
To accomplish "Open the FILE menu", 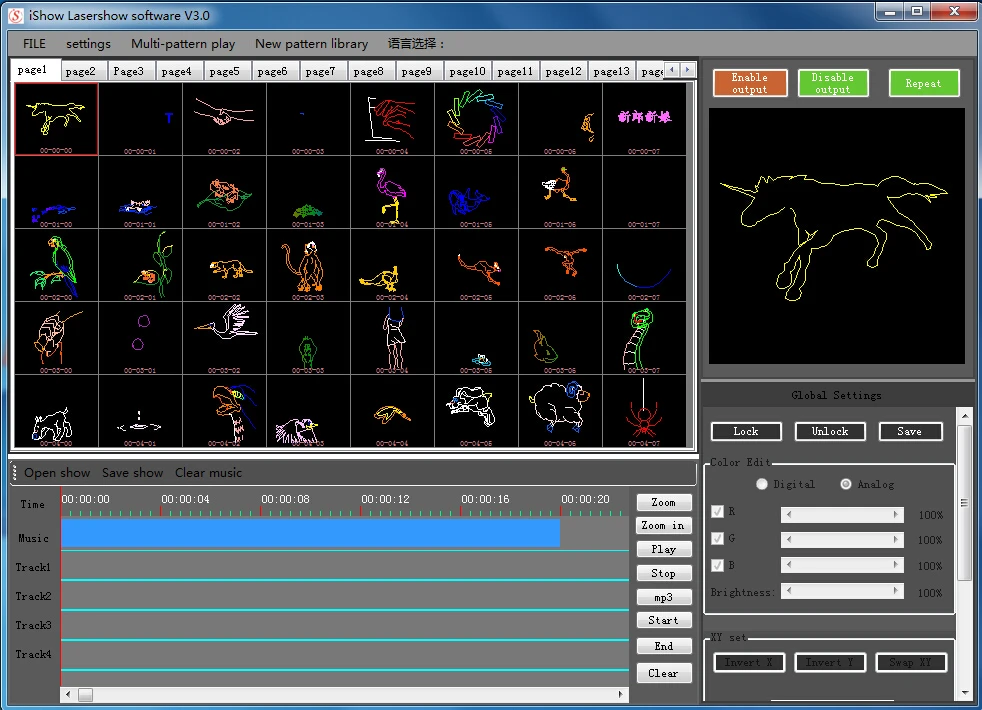I will pyautogui.click(x=34, y=44).
